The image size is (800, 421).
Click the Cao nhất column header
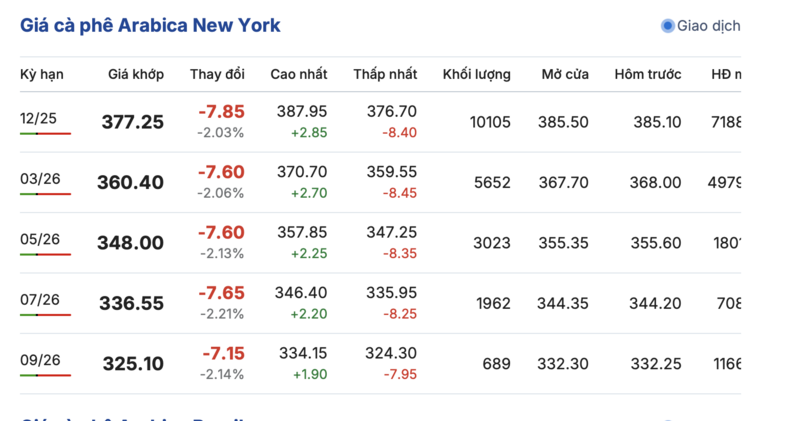299,75
